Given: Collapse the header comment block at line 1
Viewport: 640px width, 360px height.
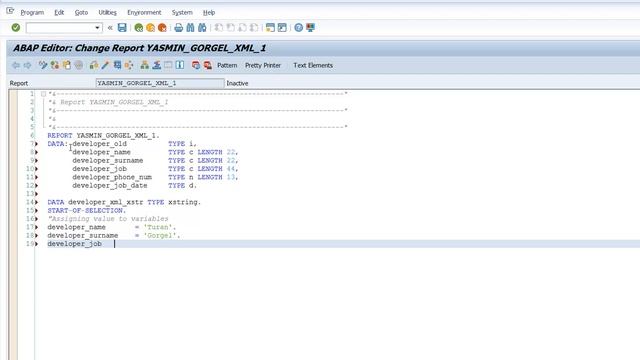Looking at the screenshot, I should pos(43,94).
